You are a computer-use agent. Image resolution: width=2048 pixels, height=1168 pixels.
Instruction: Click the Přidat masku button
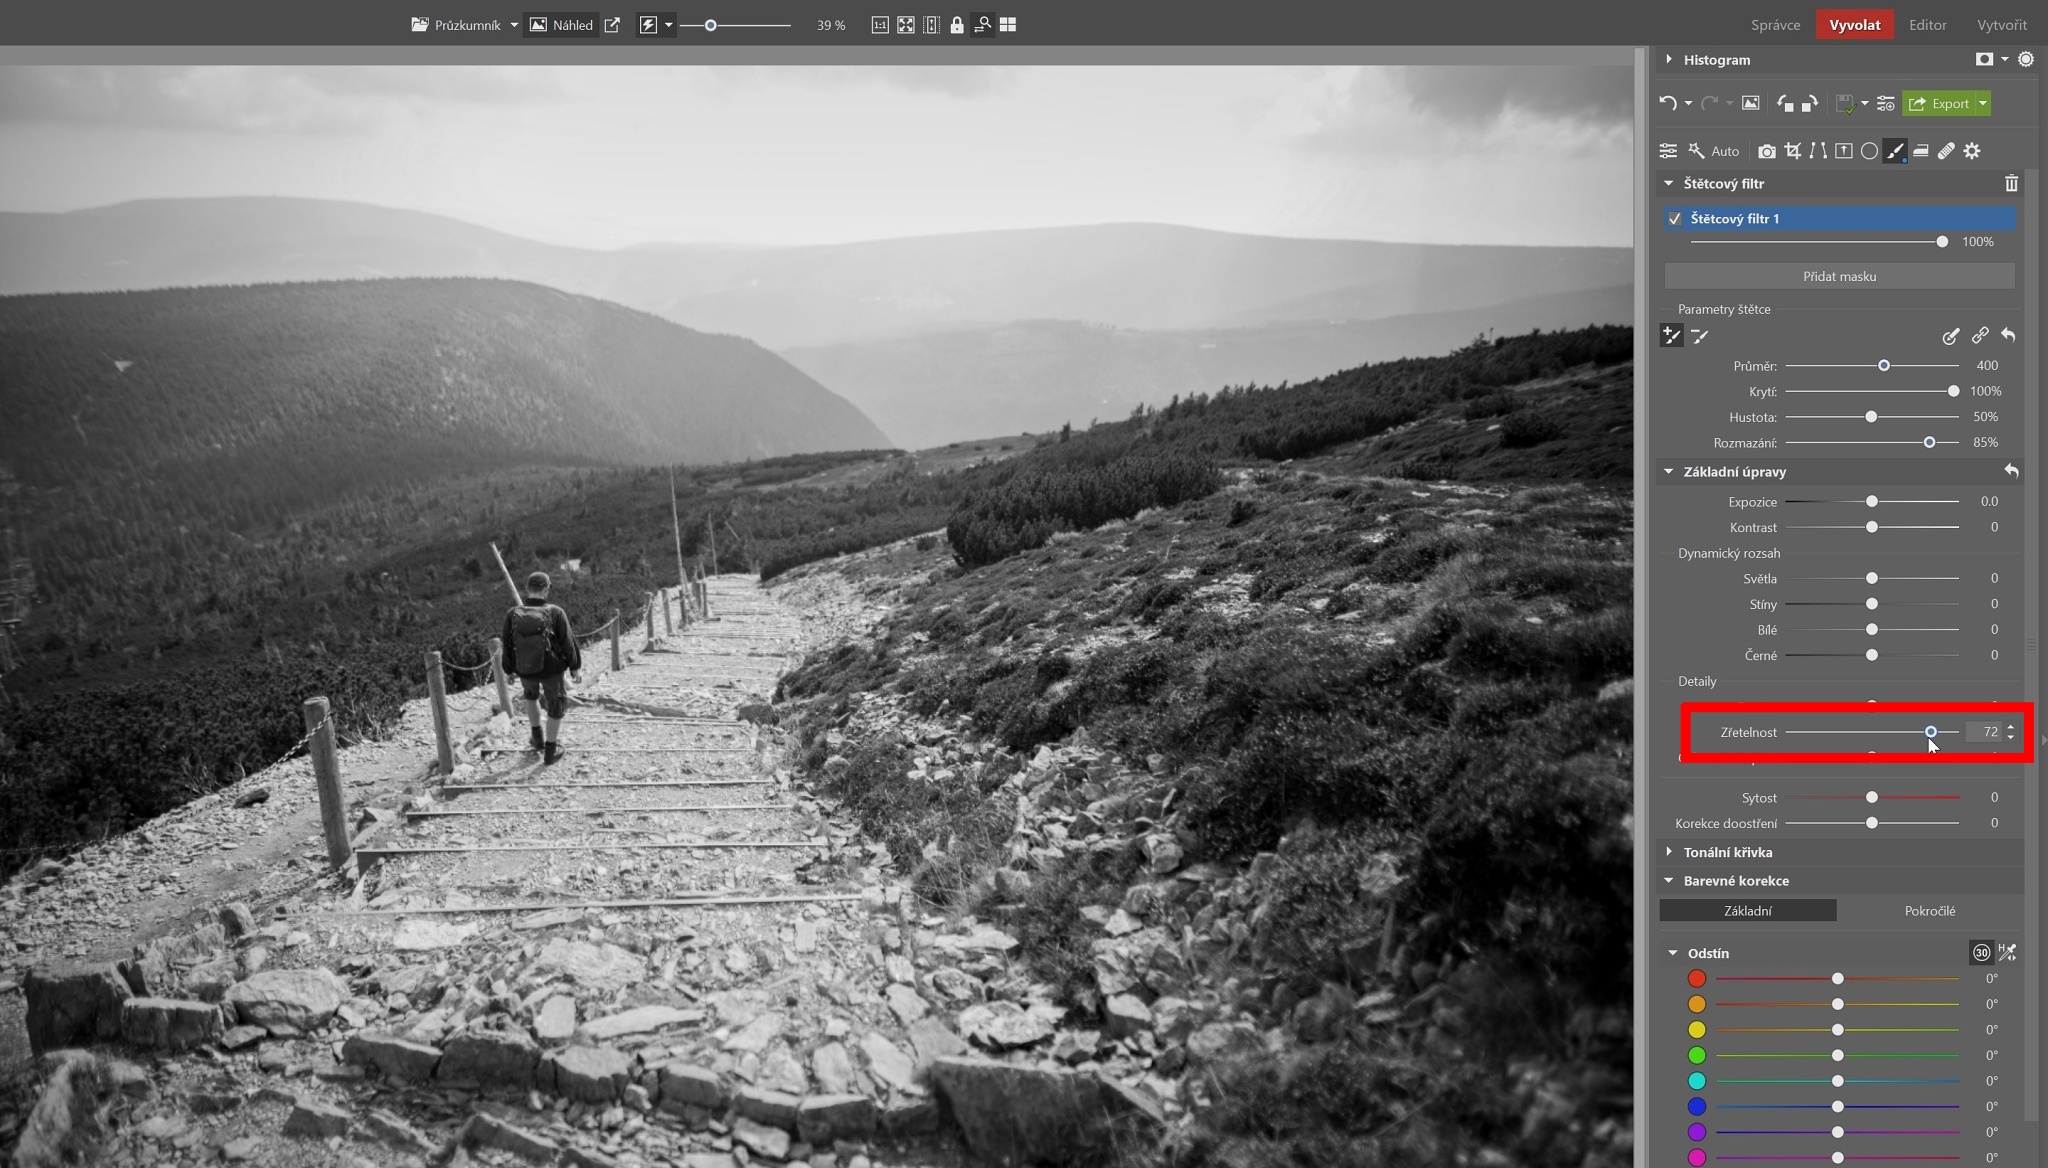pyautogui.click(x=1839, y=276)
